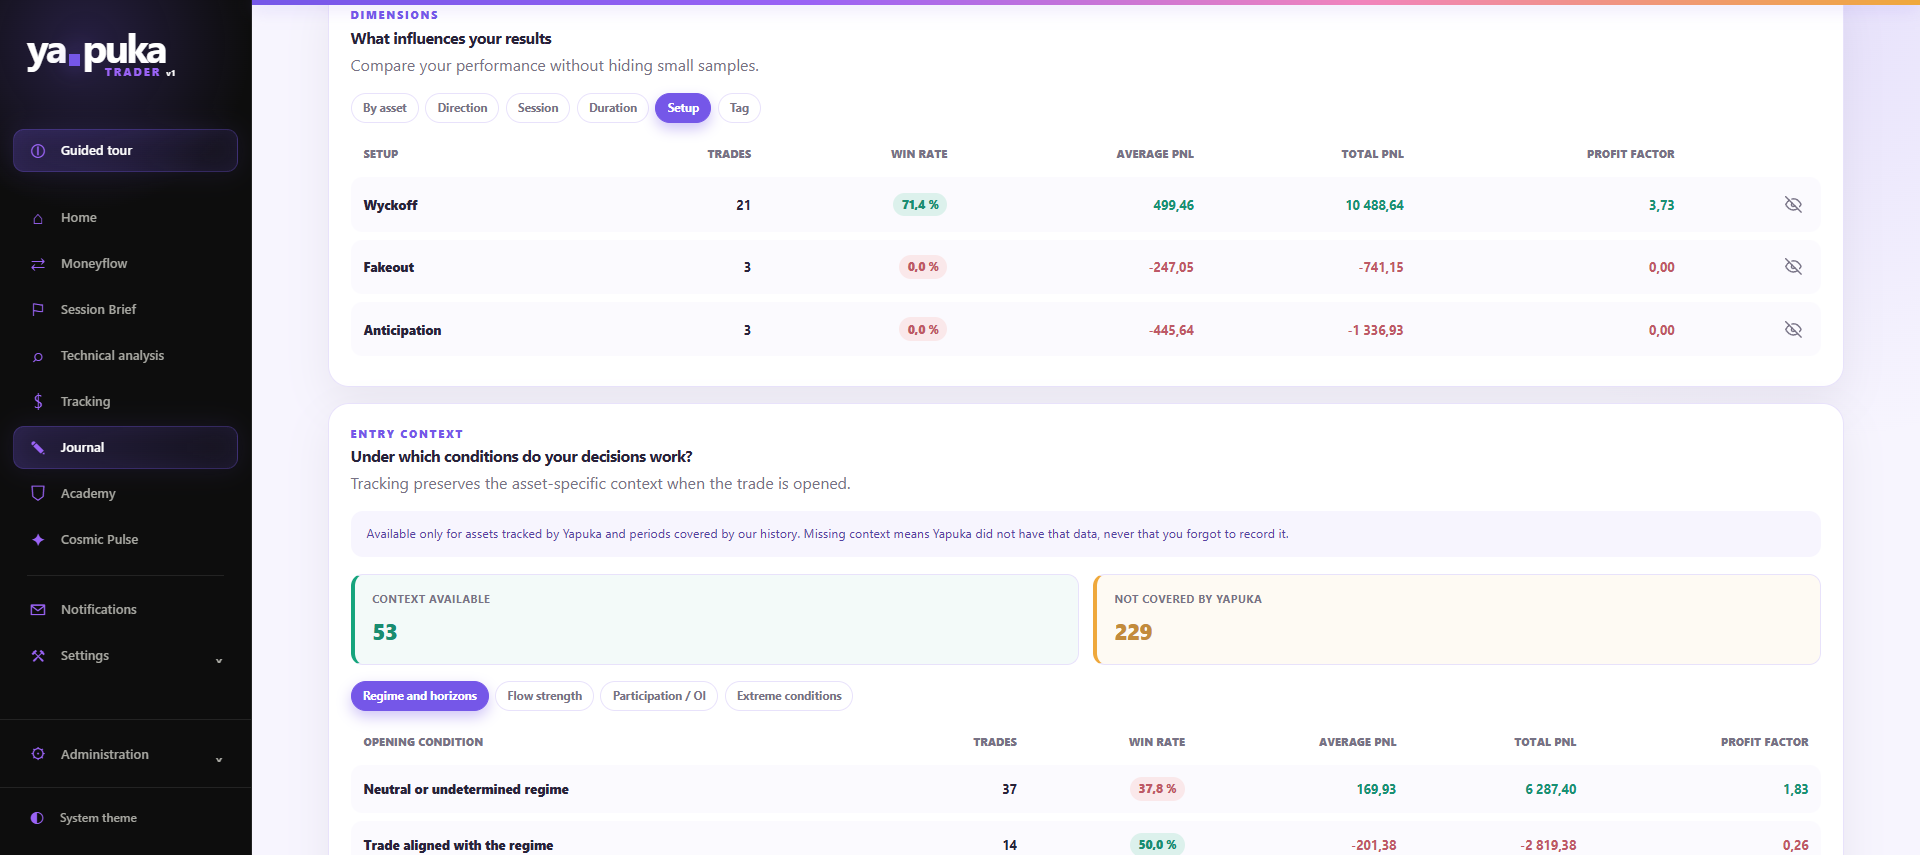This screenshot has width=1920, height=855.
Task: Start the Guided tour
Action: point(125,151)
